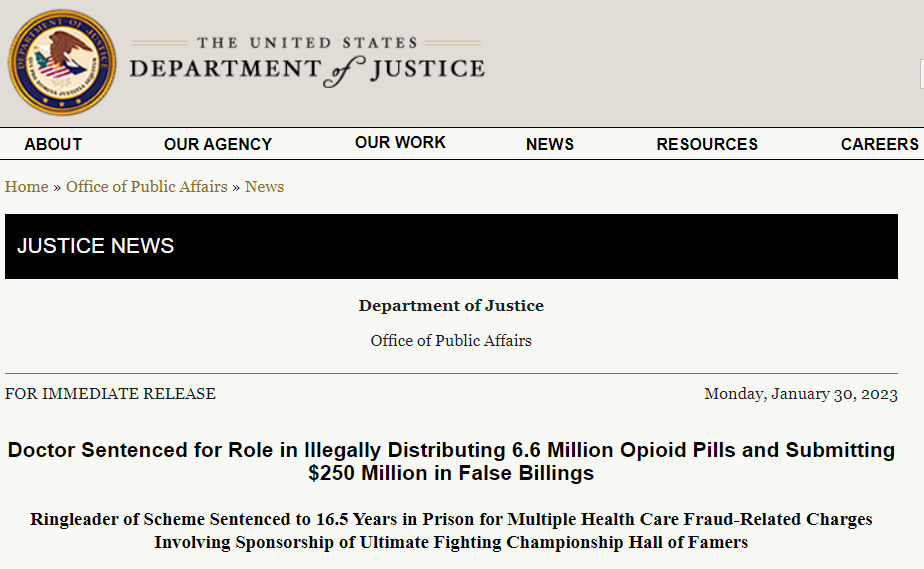Click the black JUSTICE NEWS banner
The width and height of the screenshot is (924, 569).
(x=451, y=246)
